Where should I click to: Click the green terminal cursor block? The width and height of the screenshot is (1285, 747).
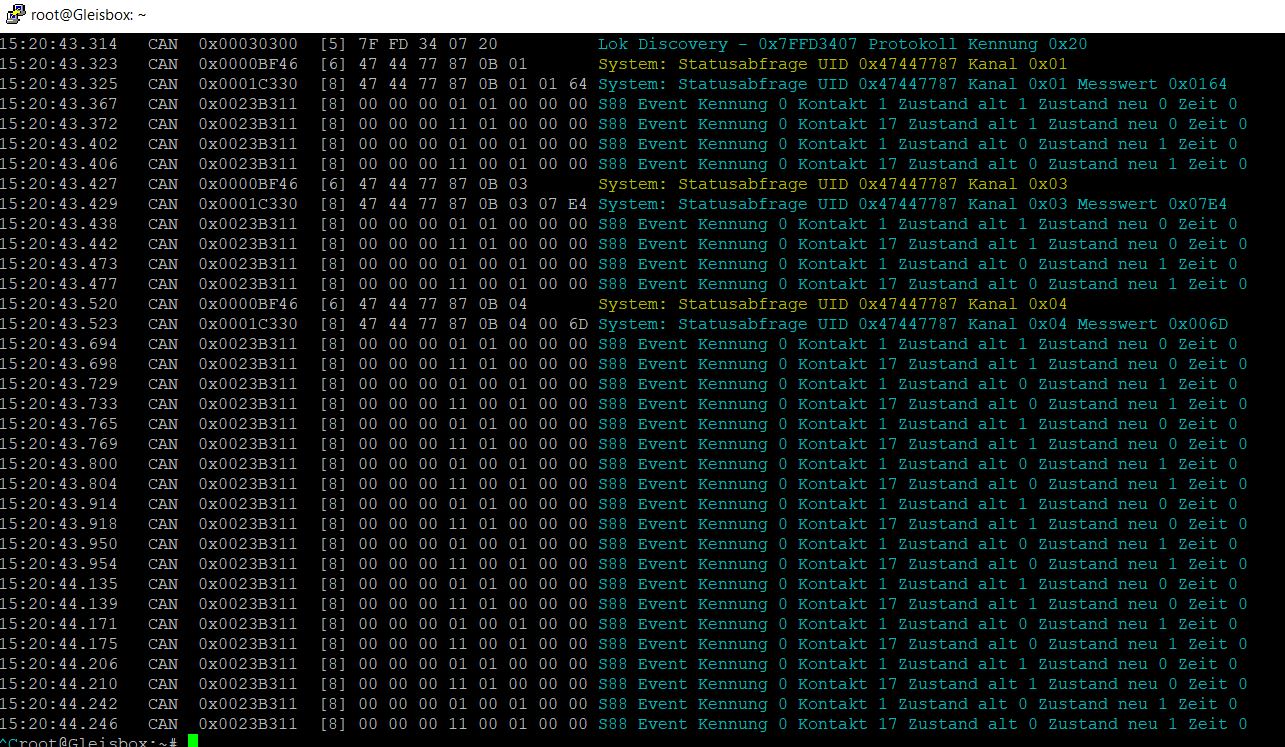pyautogui.click(x=193, y=741)
